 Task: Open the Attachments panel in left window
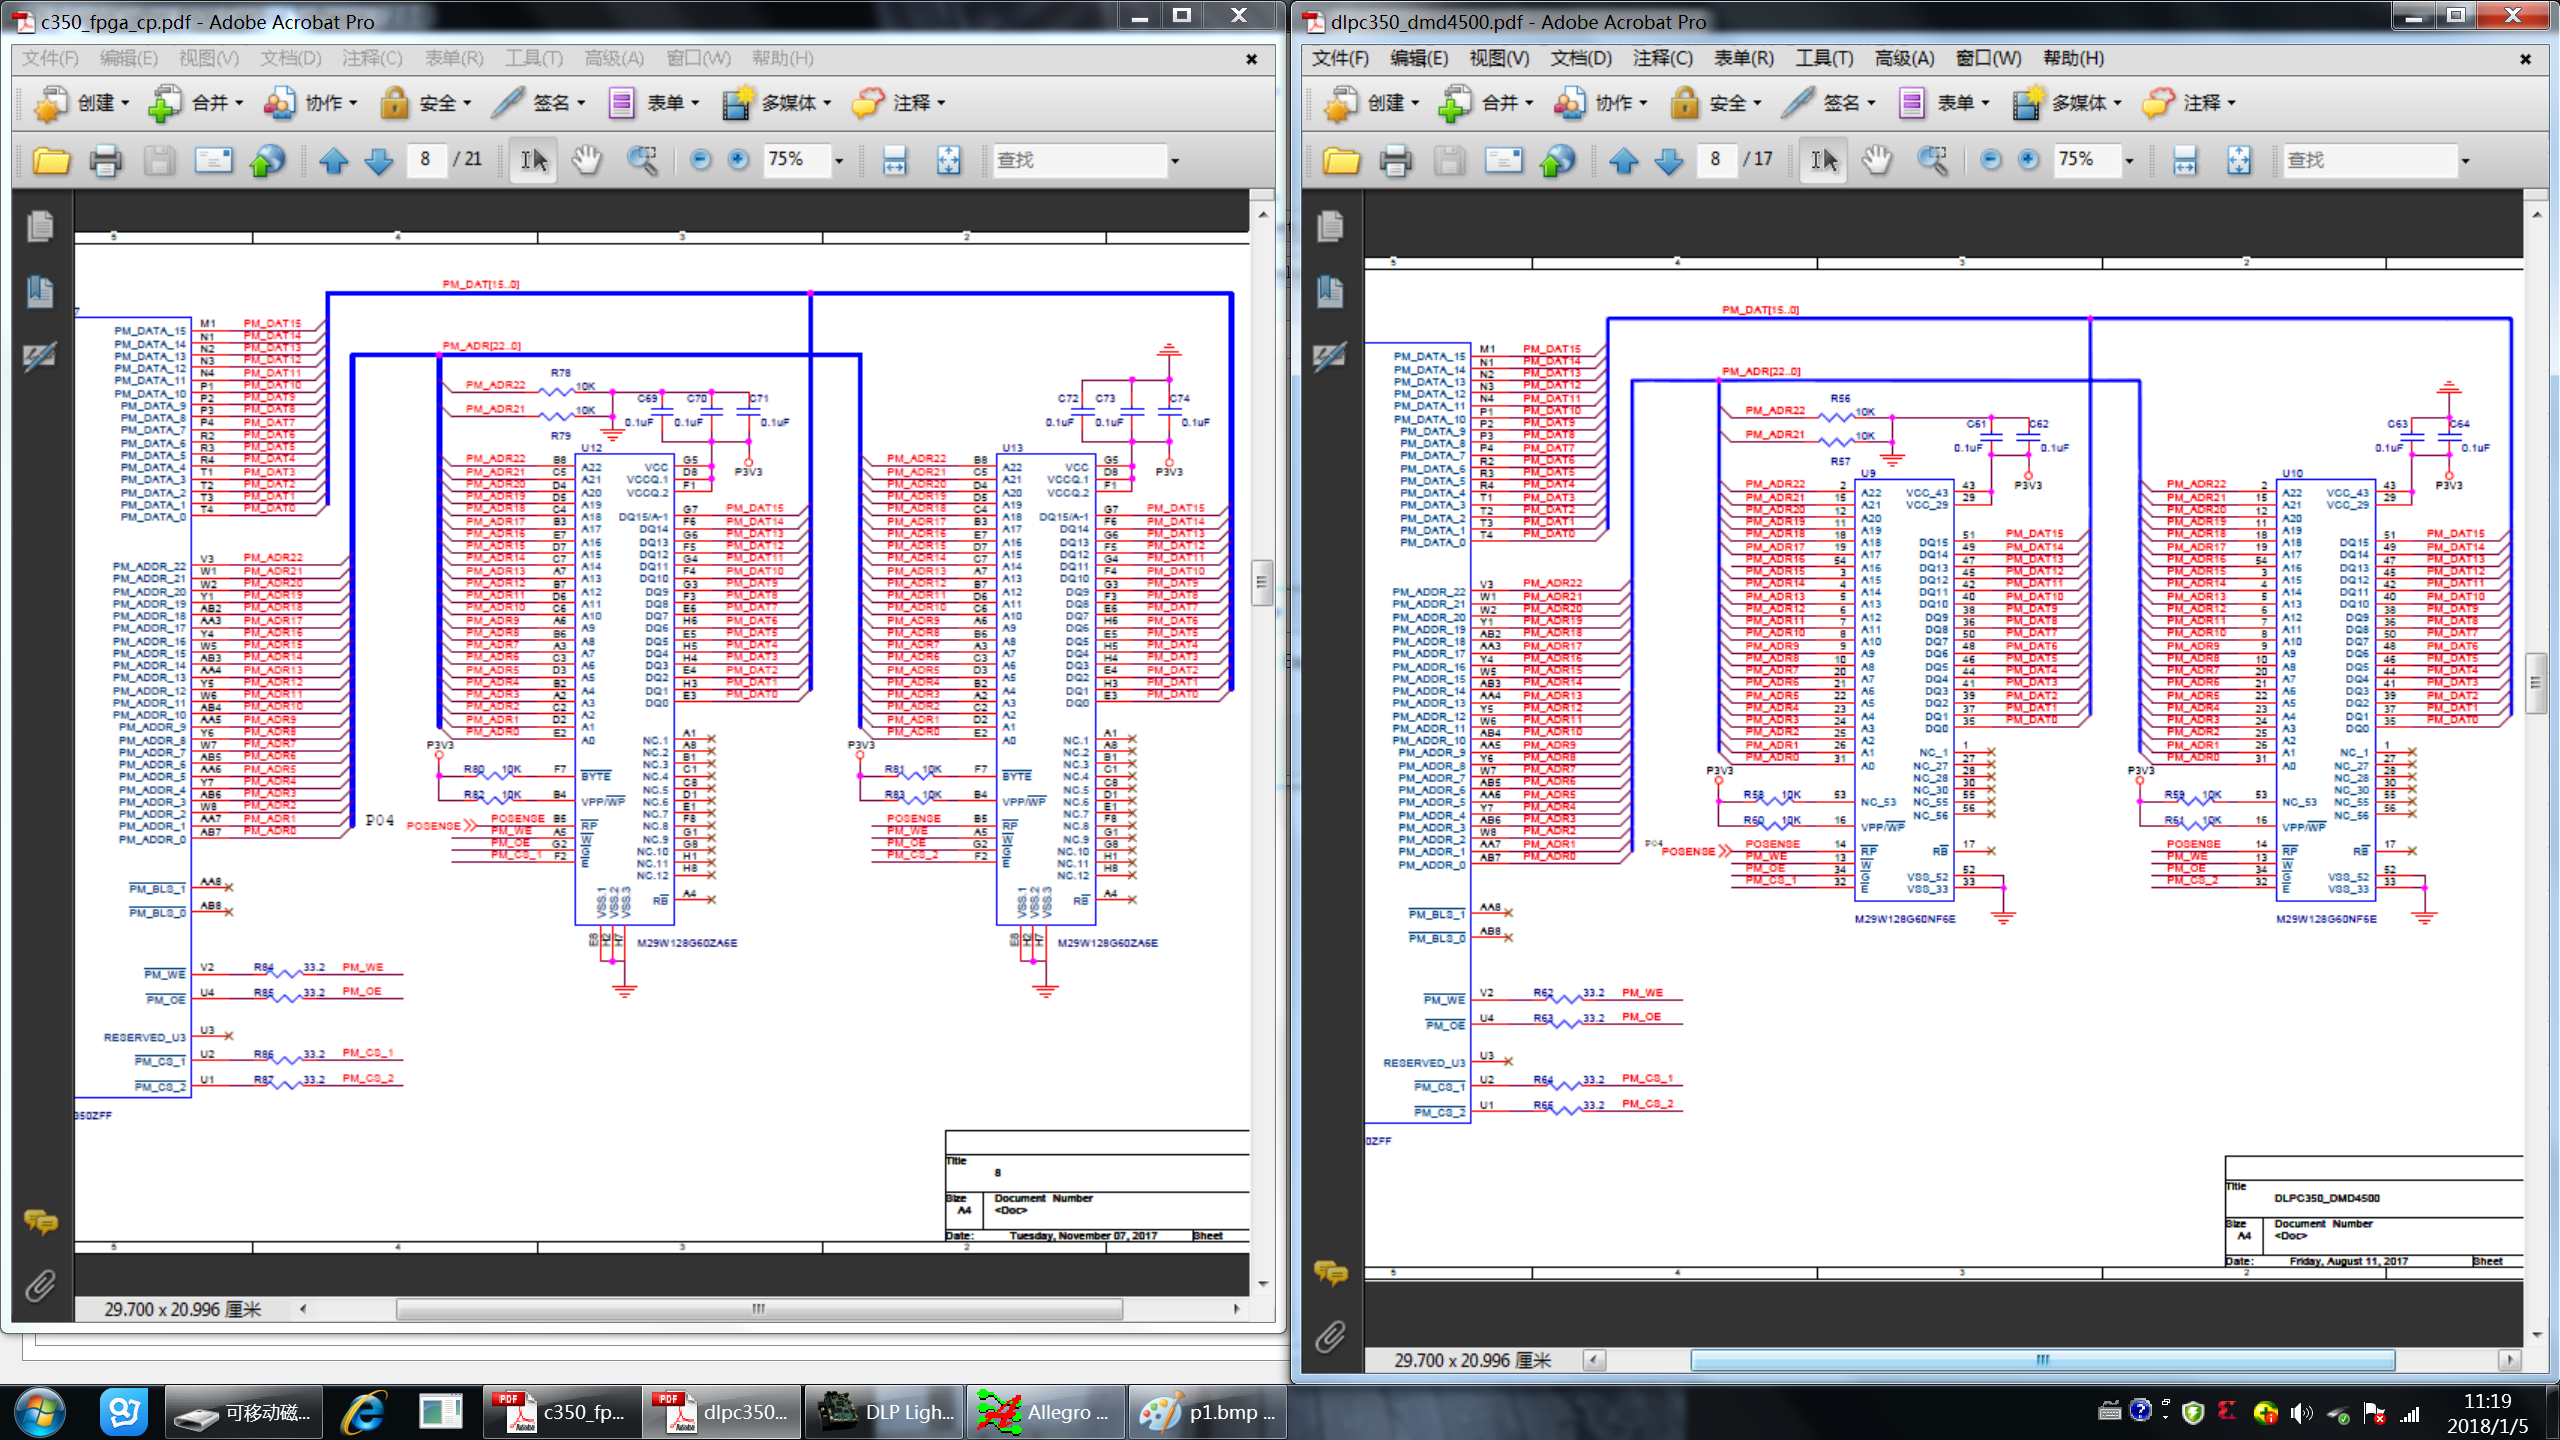click(40, 1285)
